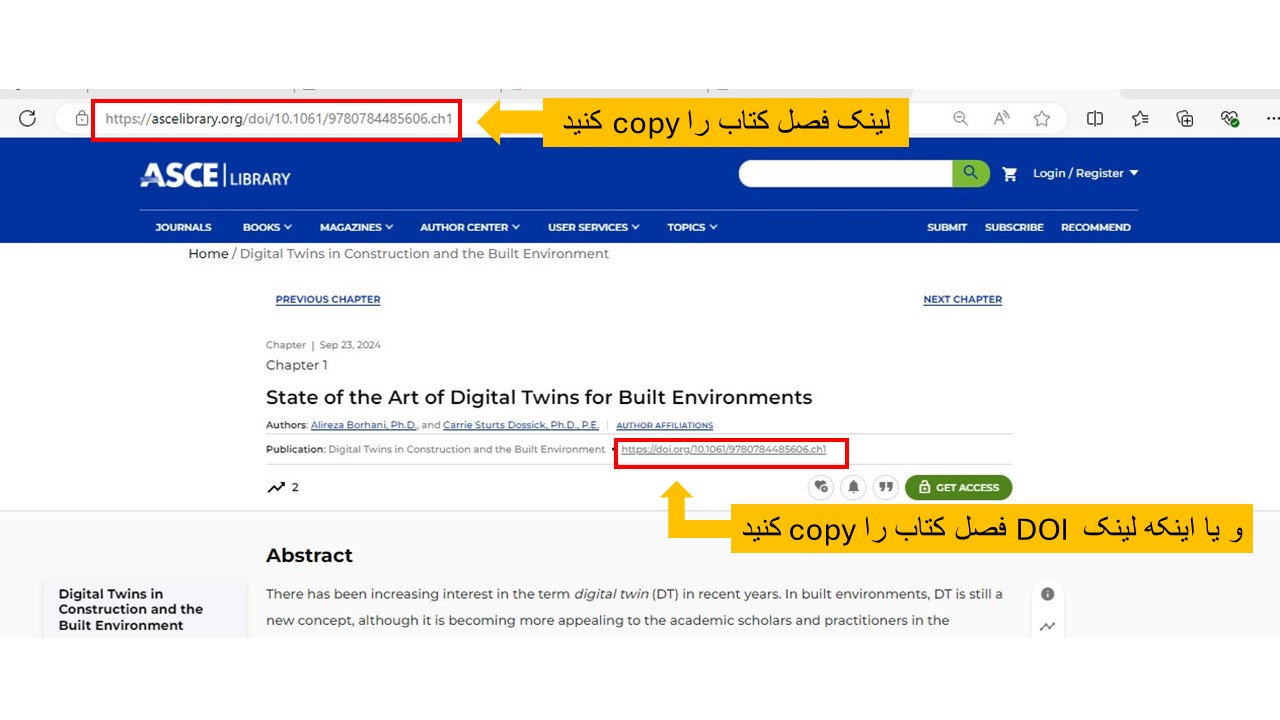Expand the BOOKS dropdown menu
Viewport: 1280px width, 720px height.
click(266, 227)
